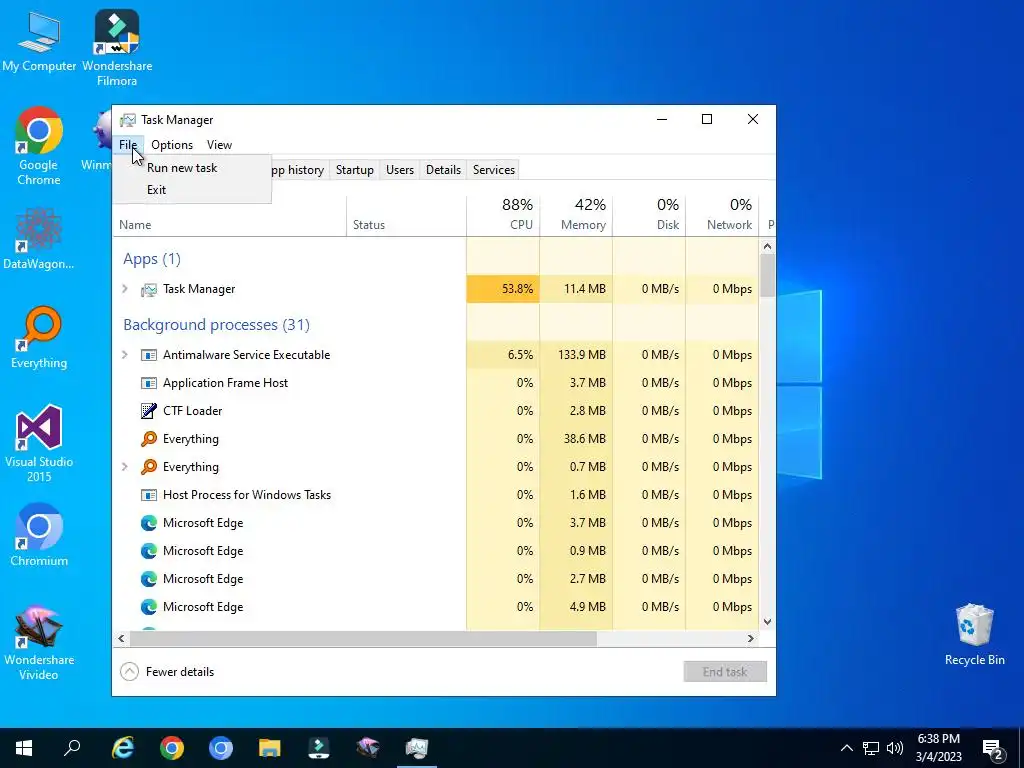Select the Google Chrome desktop shortcut
Screen dimensions: 1024x768
coord(39,146)
